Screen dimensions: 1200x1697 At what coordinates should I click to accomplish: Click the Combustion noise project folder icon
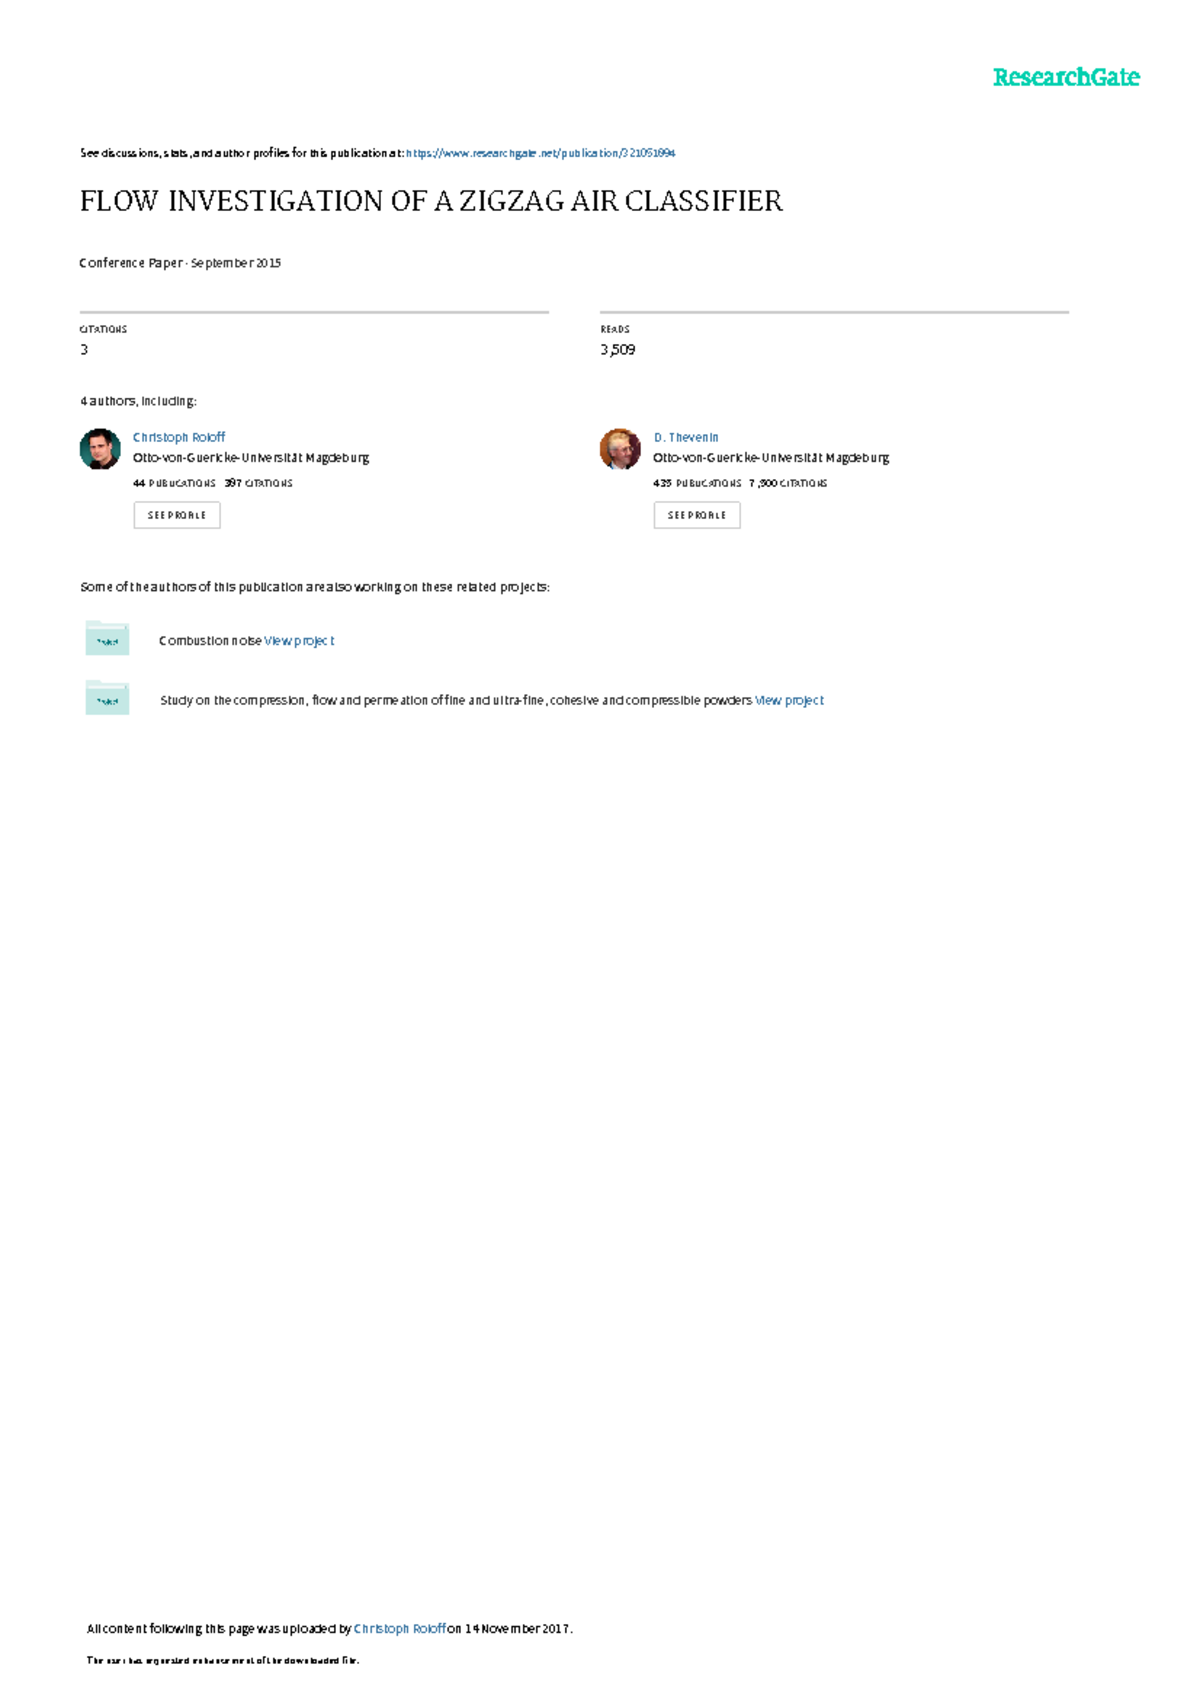tap(107, 639)
